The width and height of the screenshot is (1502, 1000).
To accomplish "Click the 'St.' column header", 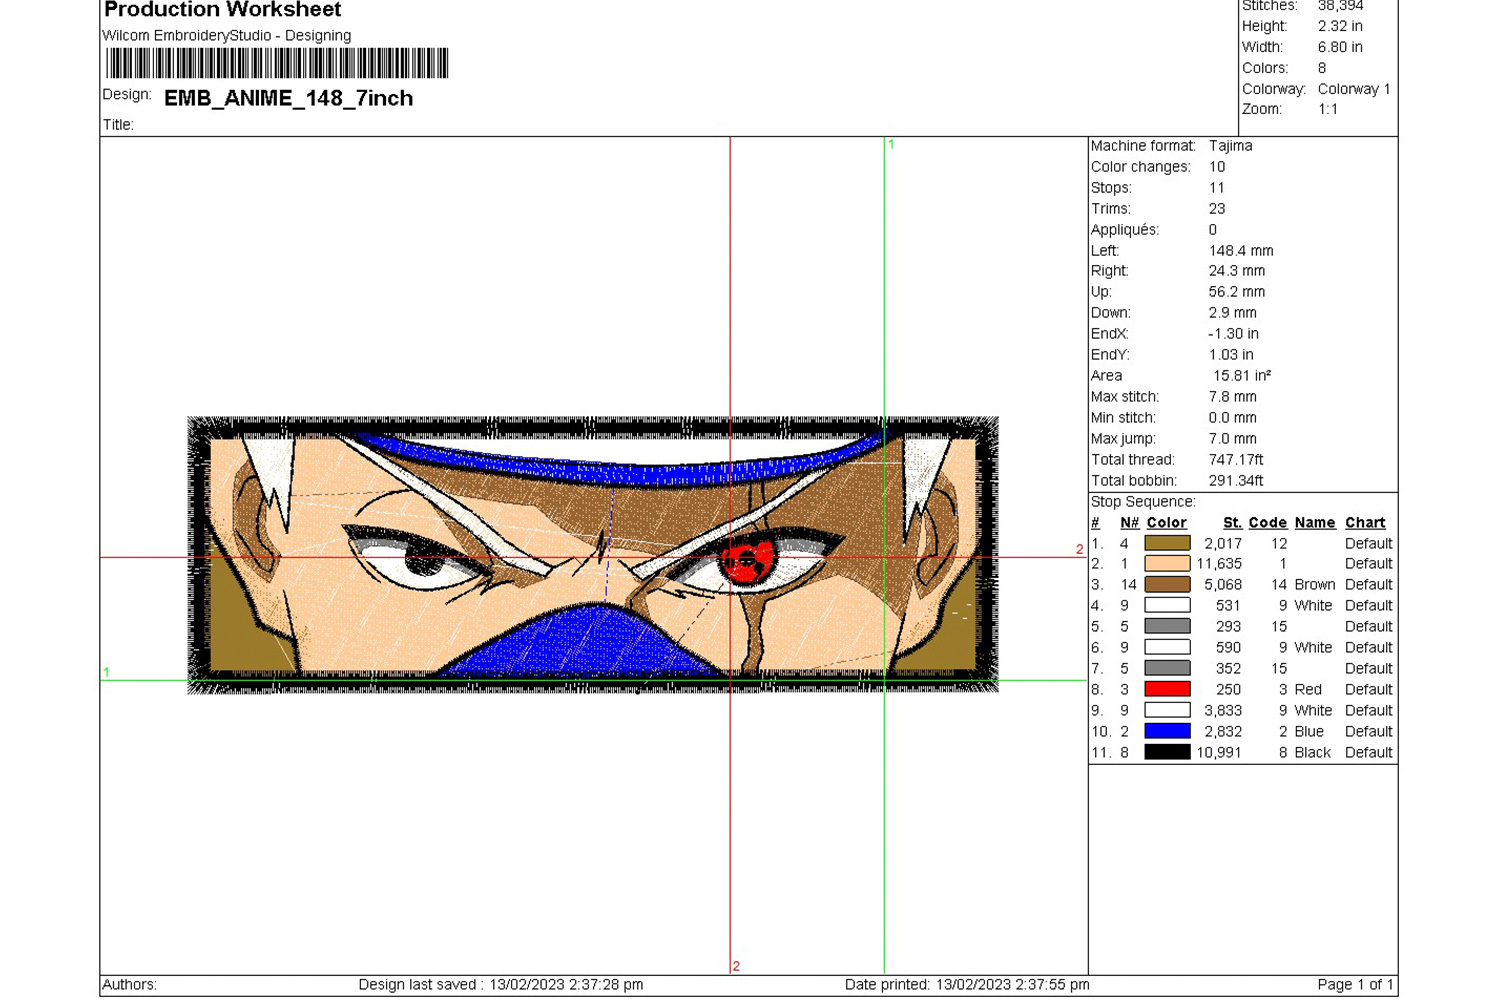I will pyautogui.click(x=1232, y=523).
